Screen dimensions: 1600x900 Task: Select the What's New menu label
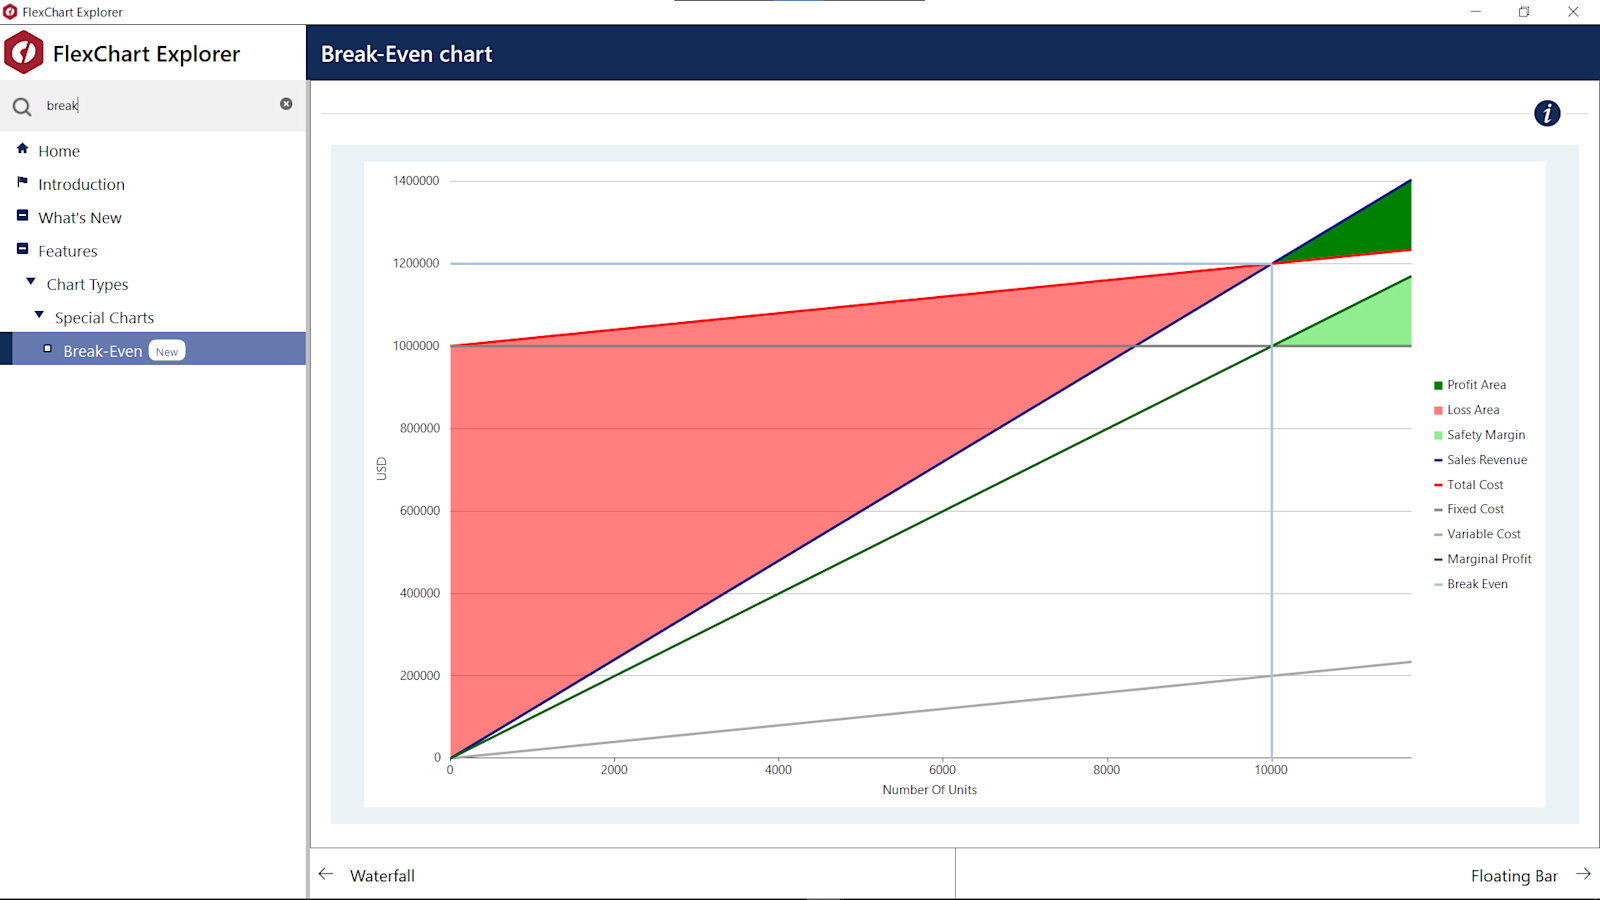pos(80,218)
